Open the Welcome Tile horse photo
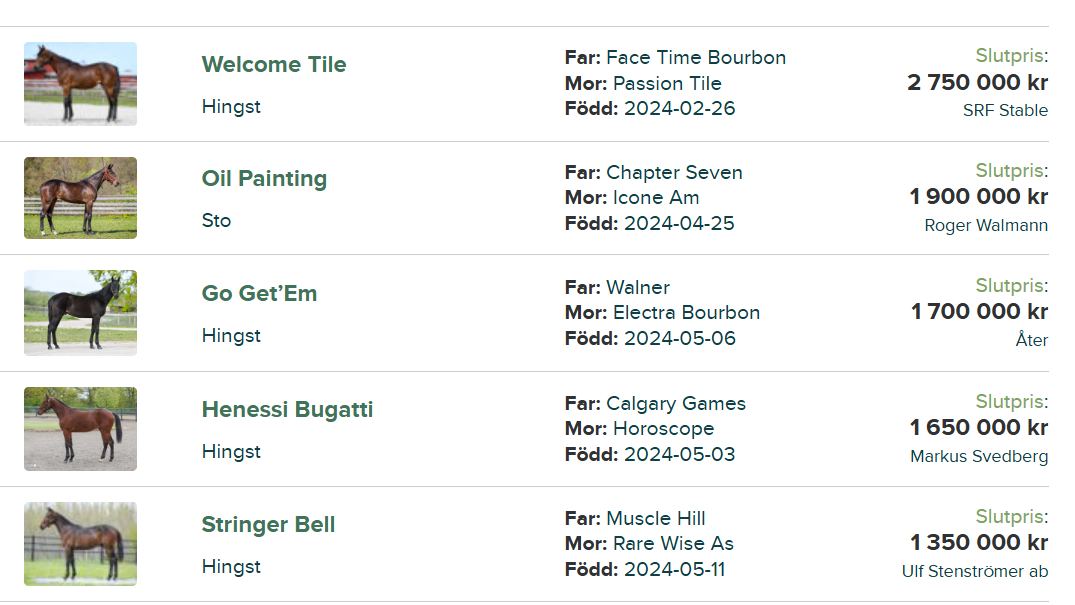Screen dimensions: 1075x605 (80, 84)
